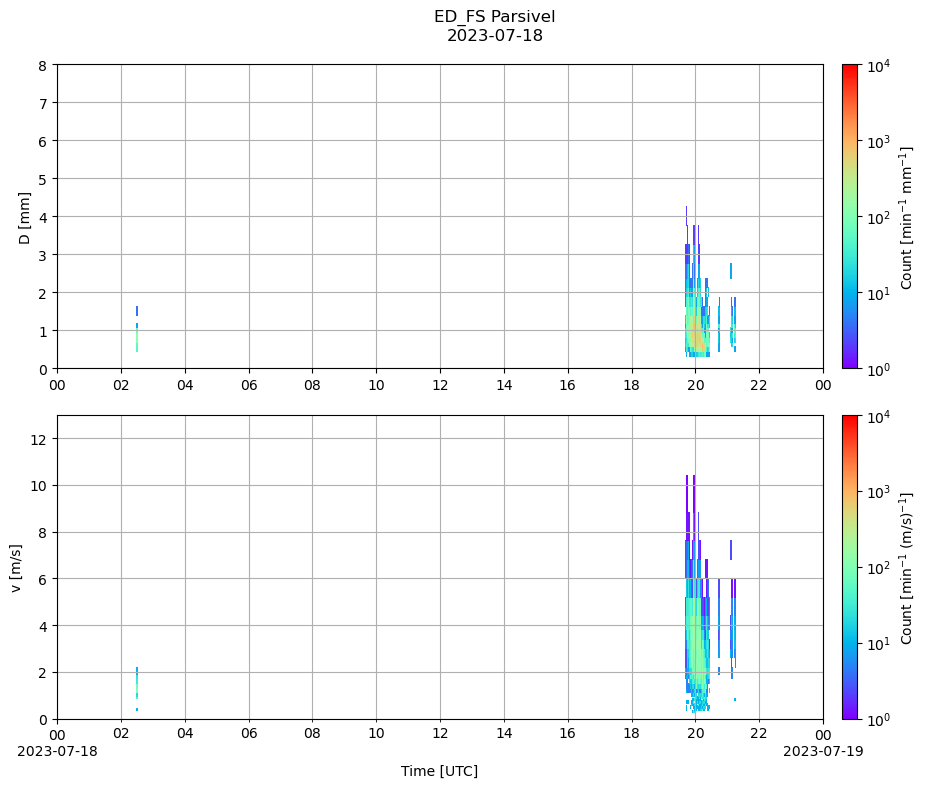This screenshot has height=788, width=927.
Task: Click tick label '7' on the D axis
Action: coord(43,103)
